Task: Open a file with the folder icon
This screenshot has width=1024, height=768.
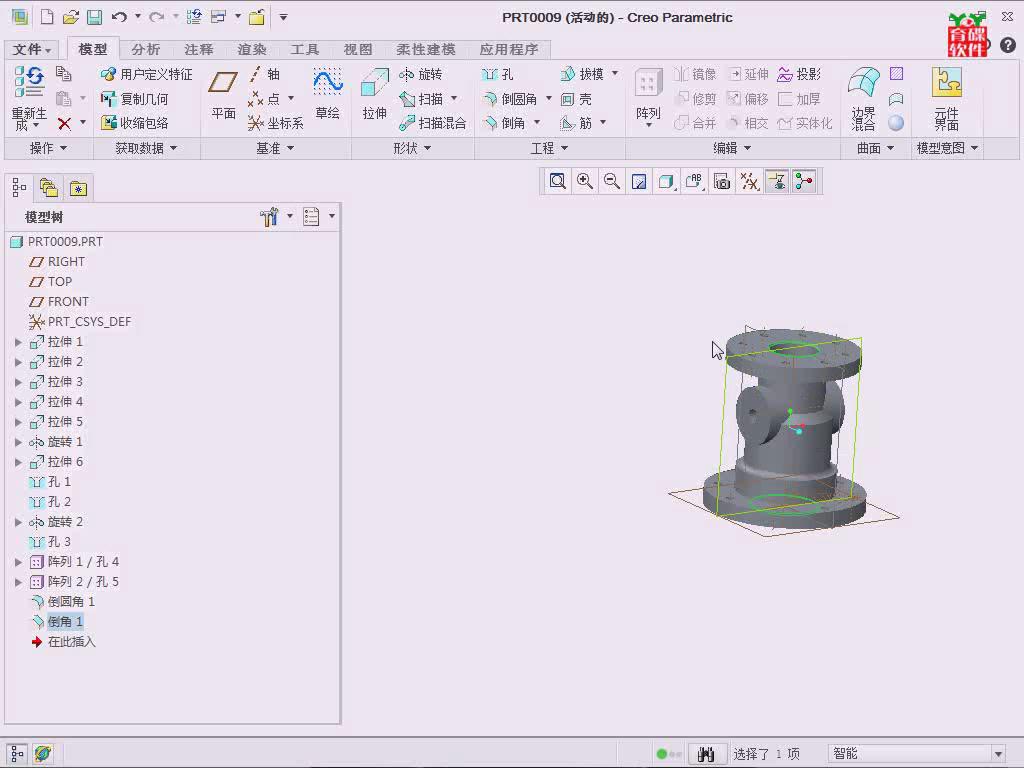Action: 71,17
